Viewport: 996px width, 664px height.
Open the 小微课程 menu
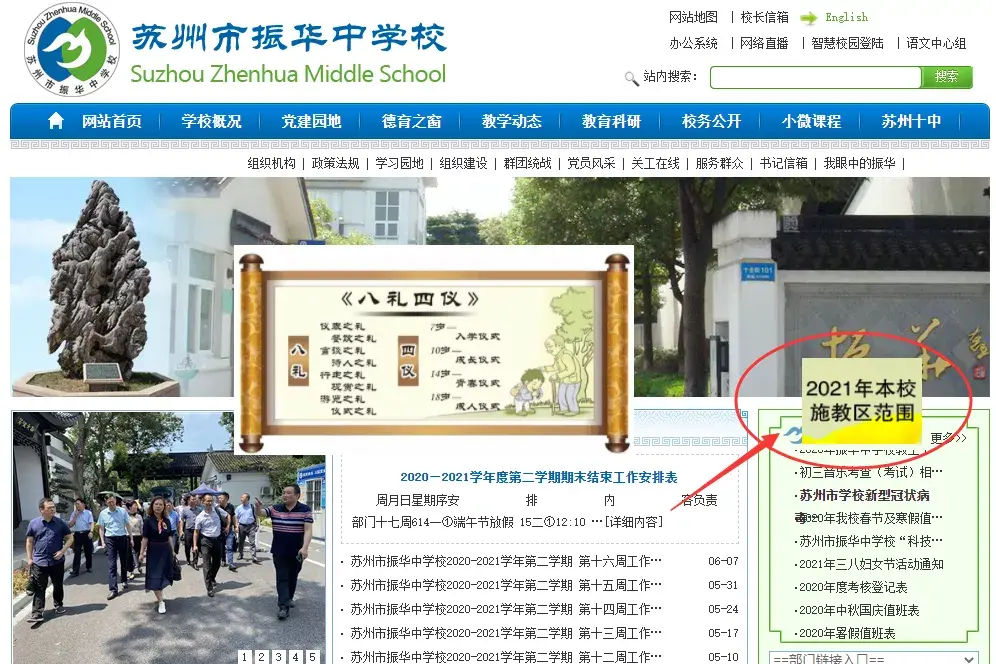(811, 121)
